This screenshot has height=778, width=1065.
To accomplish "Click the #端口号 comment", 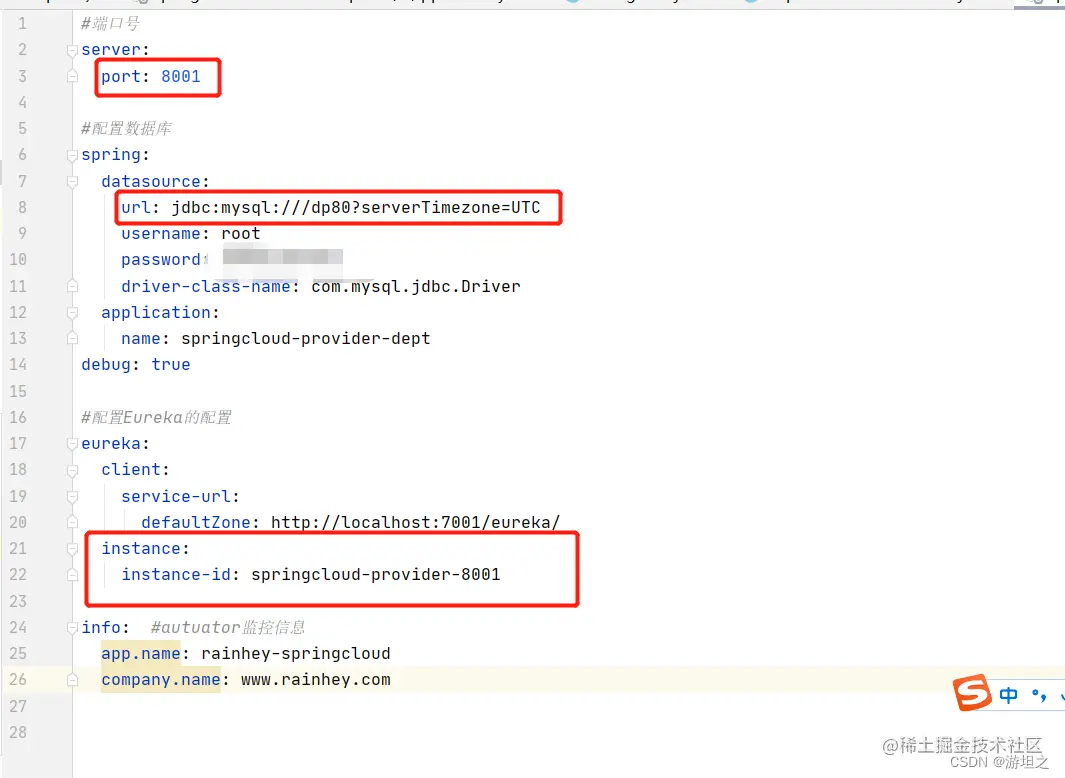I will point(111,24).
